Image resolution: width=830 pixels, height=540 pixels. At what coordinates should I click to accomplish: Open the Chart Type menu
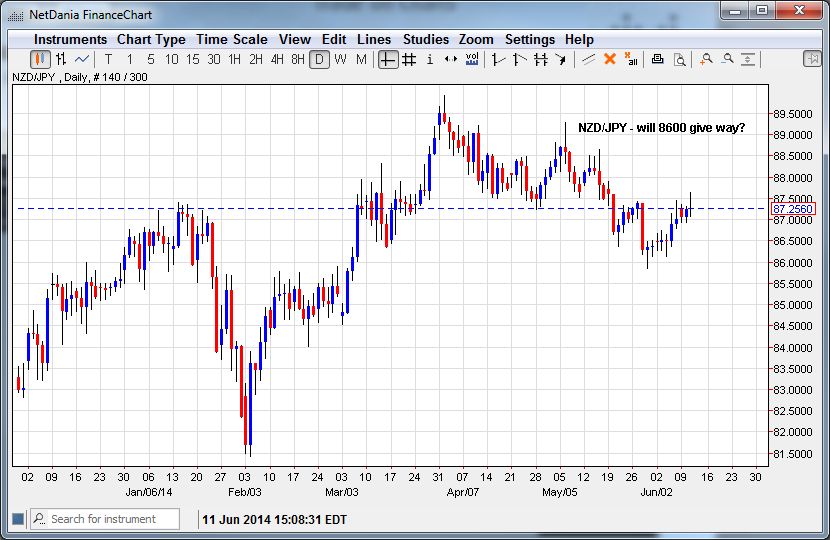(x=151, y=40)
